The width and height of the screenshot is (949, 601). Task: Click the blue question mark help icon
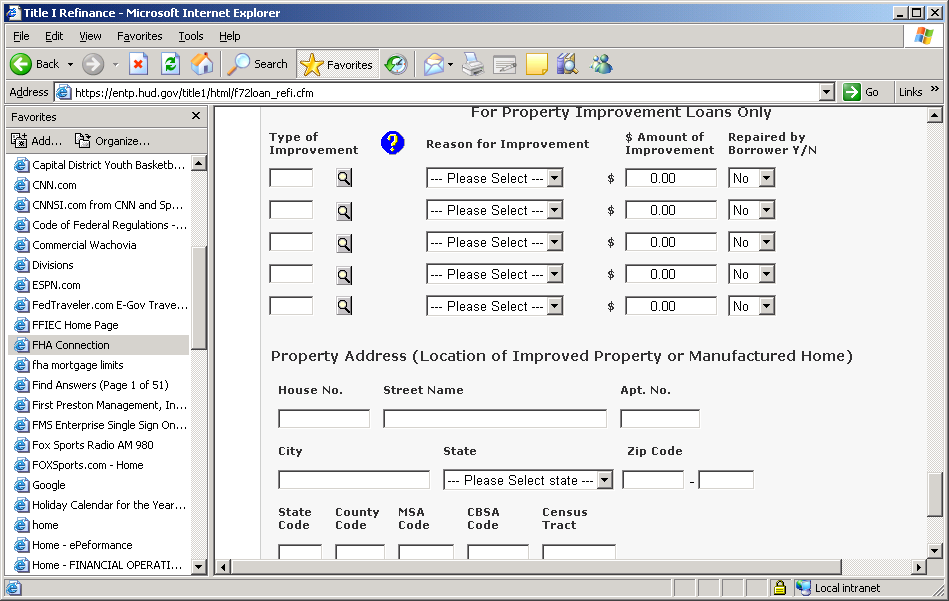pos(392,143)
